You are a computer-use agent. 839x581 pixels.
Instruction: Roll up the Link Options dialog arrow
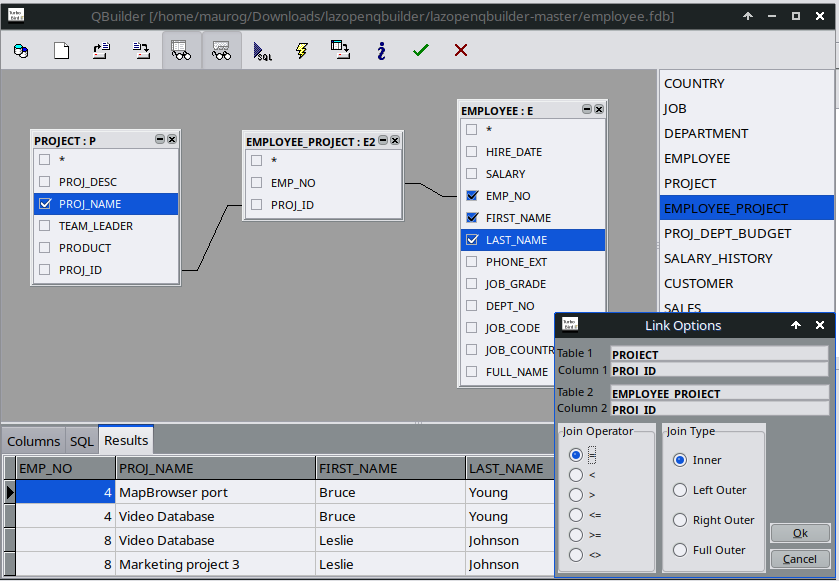click(796, 325)
